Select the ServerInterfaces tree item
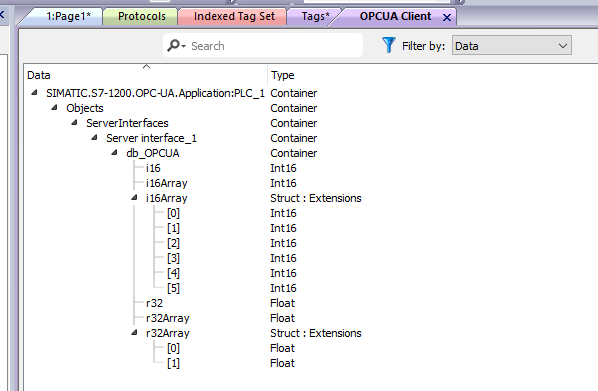This screenshot has height=391, width=598. tap(127, 123)
